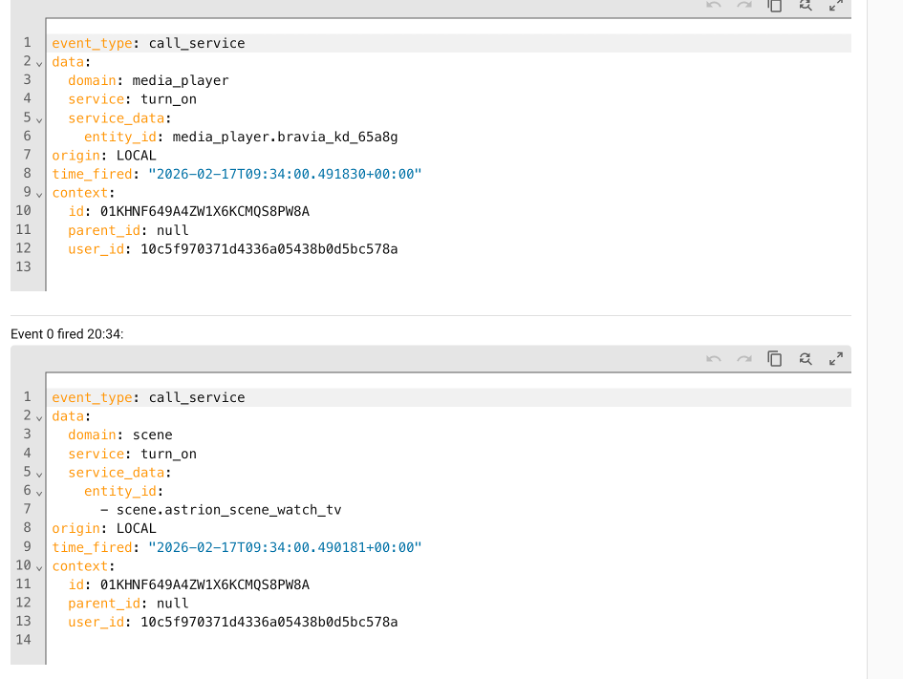This screenshot has width=904, height=680.
Task: Copy the scene event YAML in bottom editor
Action: point(774,359)
